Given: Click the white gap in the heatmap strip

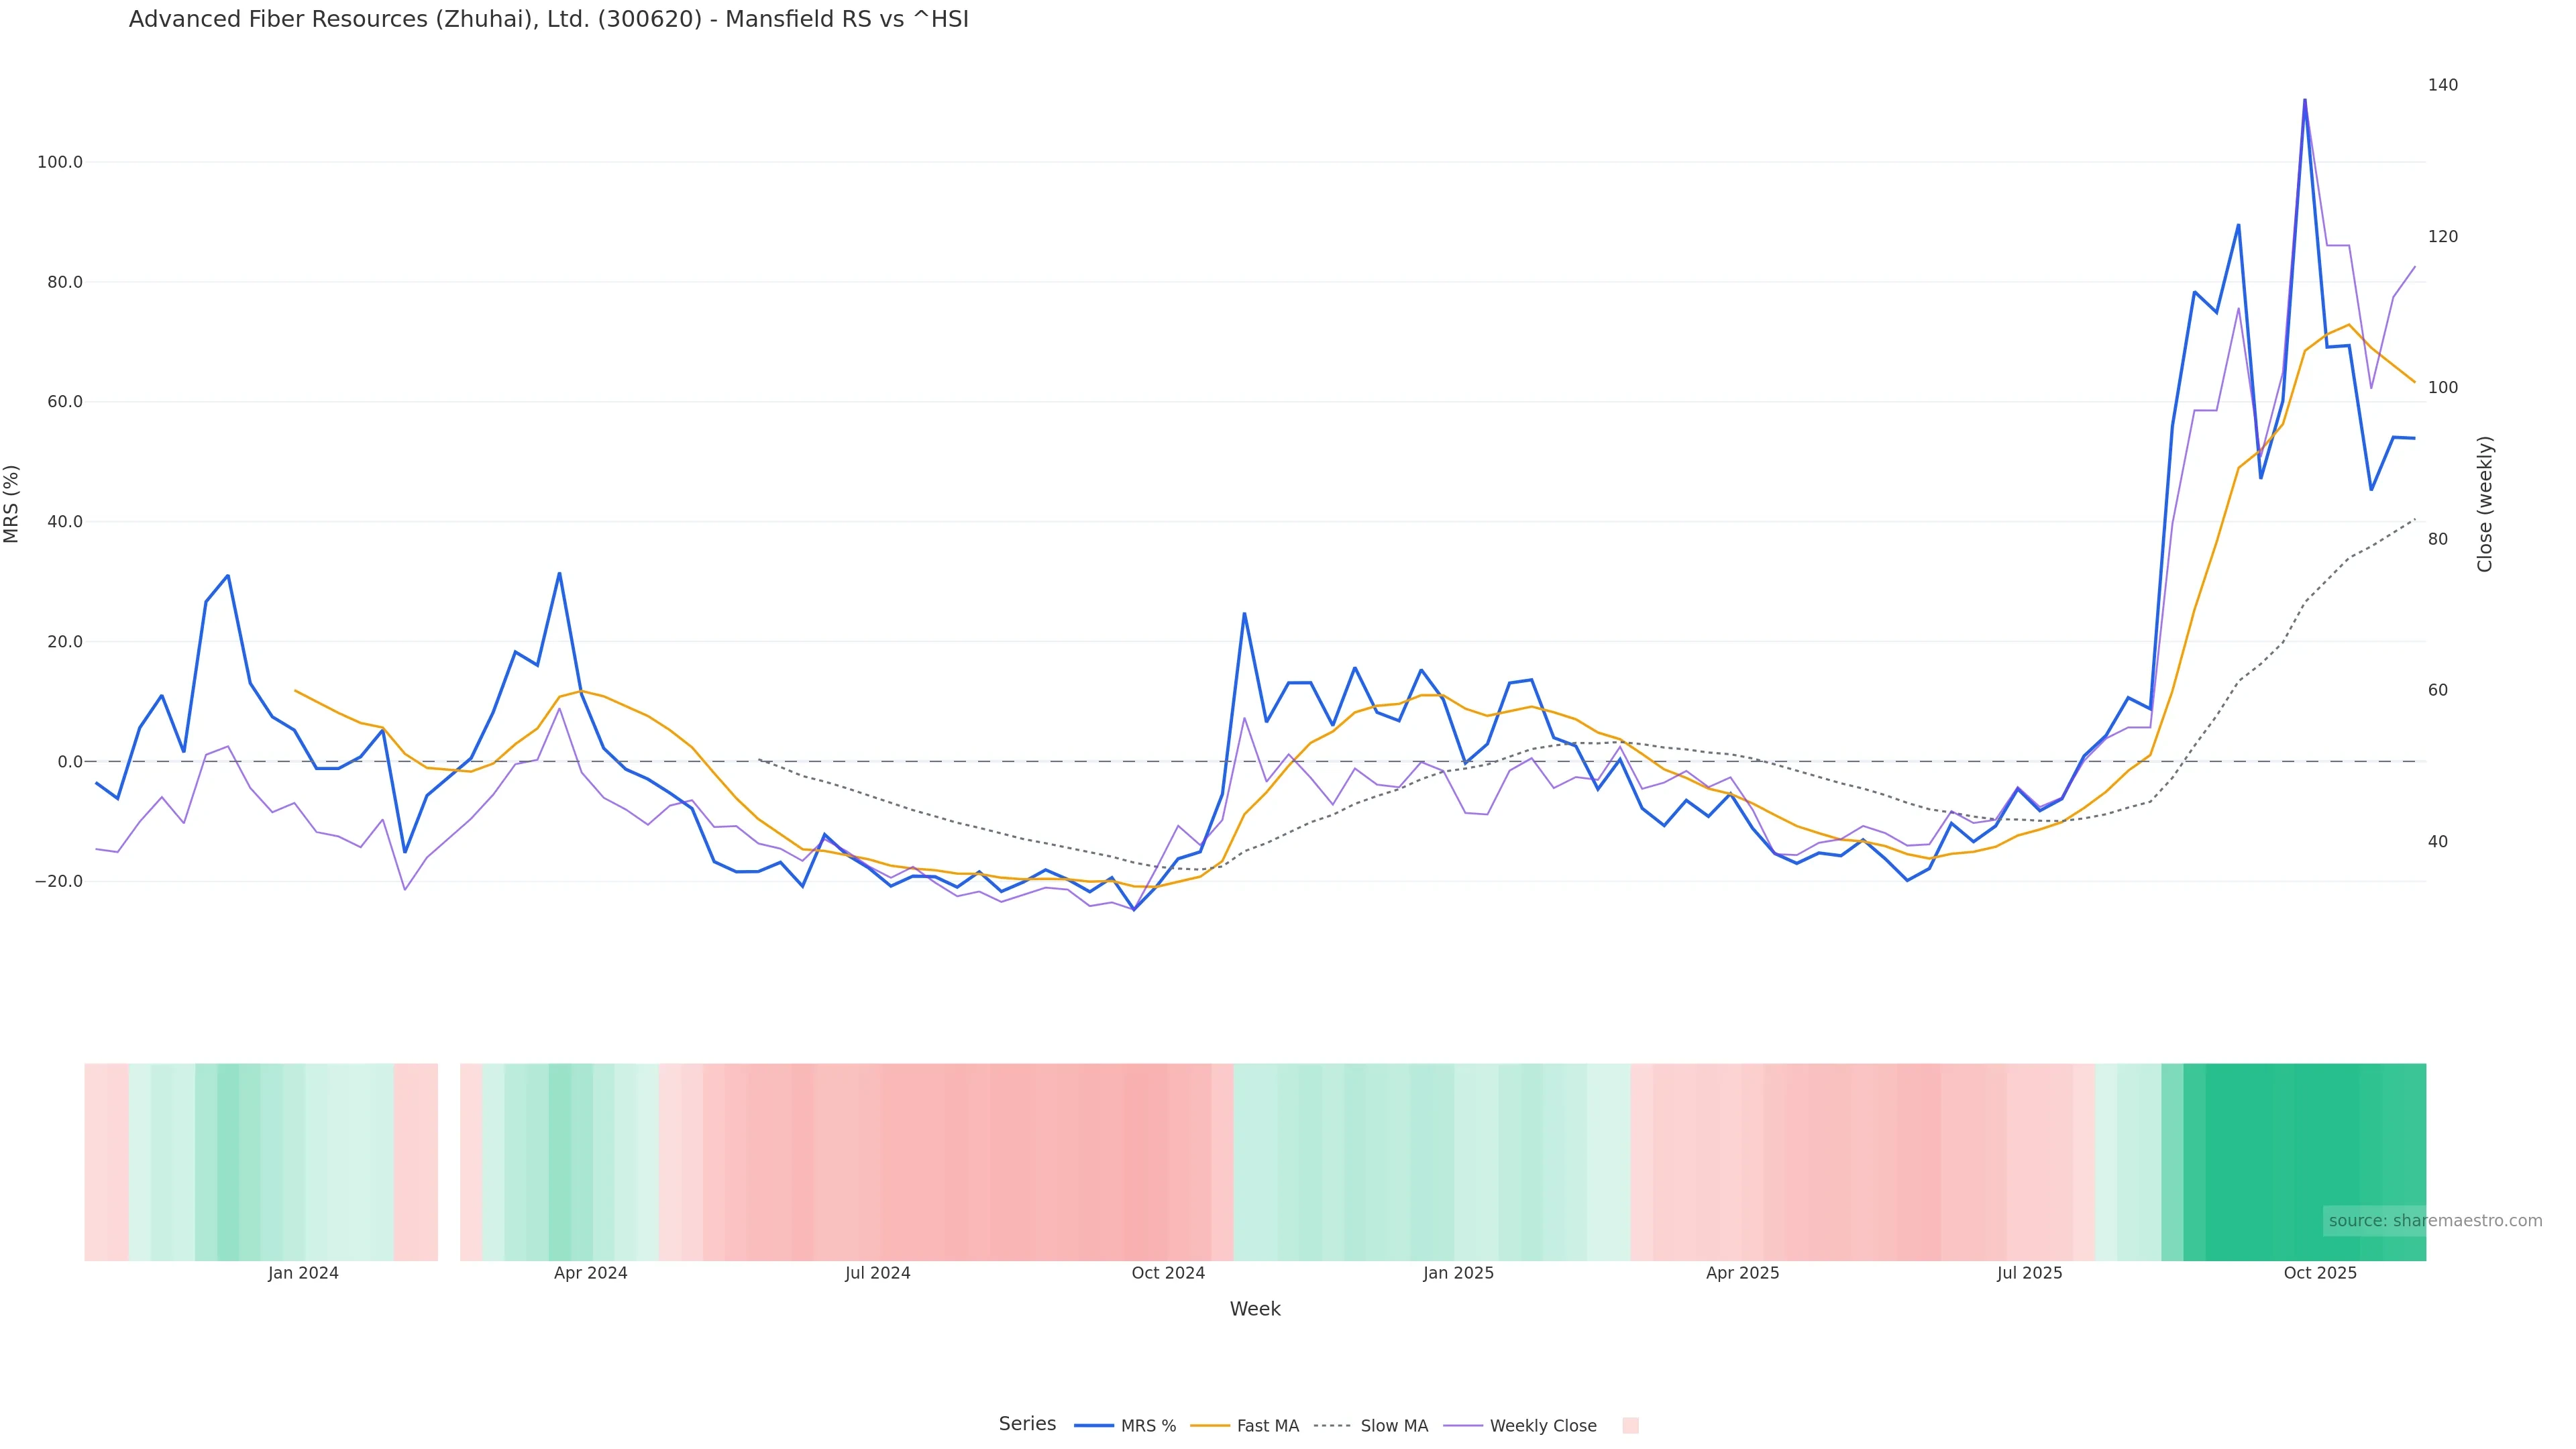Looking at the screenshot, I should tap(449, 1161).
